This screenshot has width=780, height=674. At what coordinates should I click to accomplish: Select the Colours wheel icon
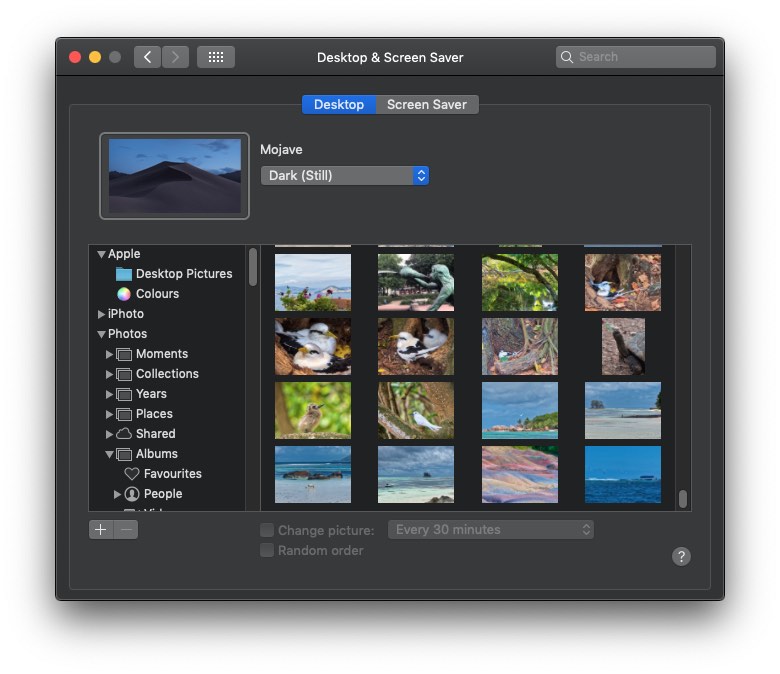(x=124, y=294)
